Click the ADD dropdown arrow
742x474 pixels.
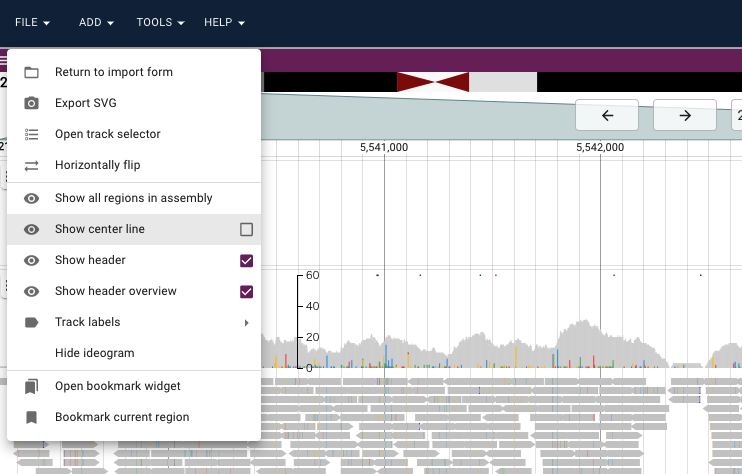(x=110, y=23)
